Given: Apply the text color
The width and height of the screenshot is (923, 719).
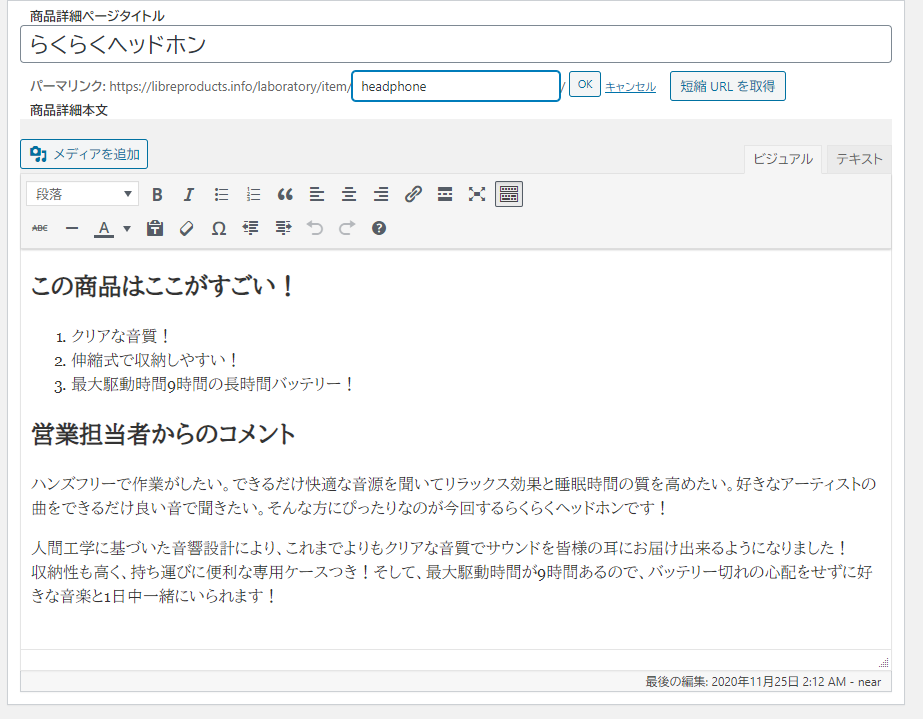Looking at the screenshot, I should pyautogui.click(x=104, y=228).
